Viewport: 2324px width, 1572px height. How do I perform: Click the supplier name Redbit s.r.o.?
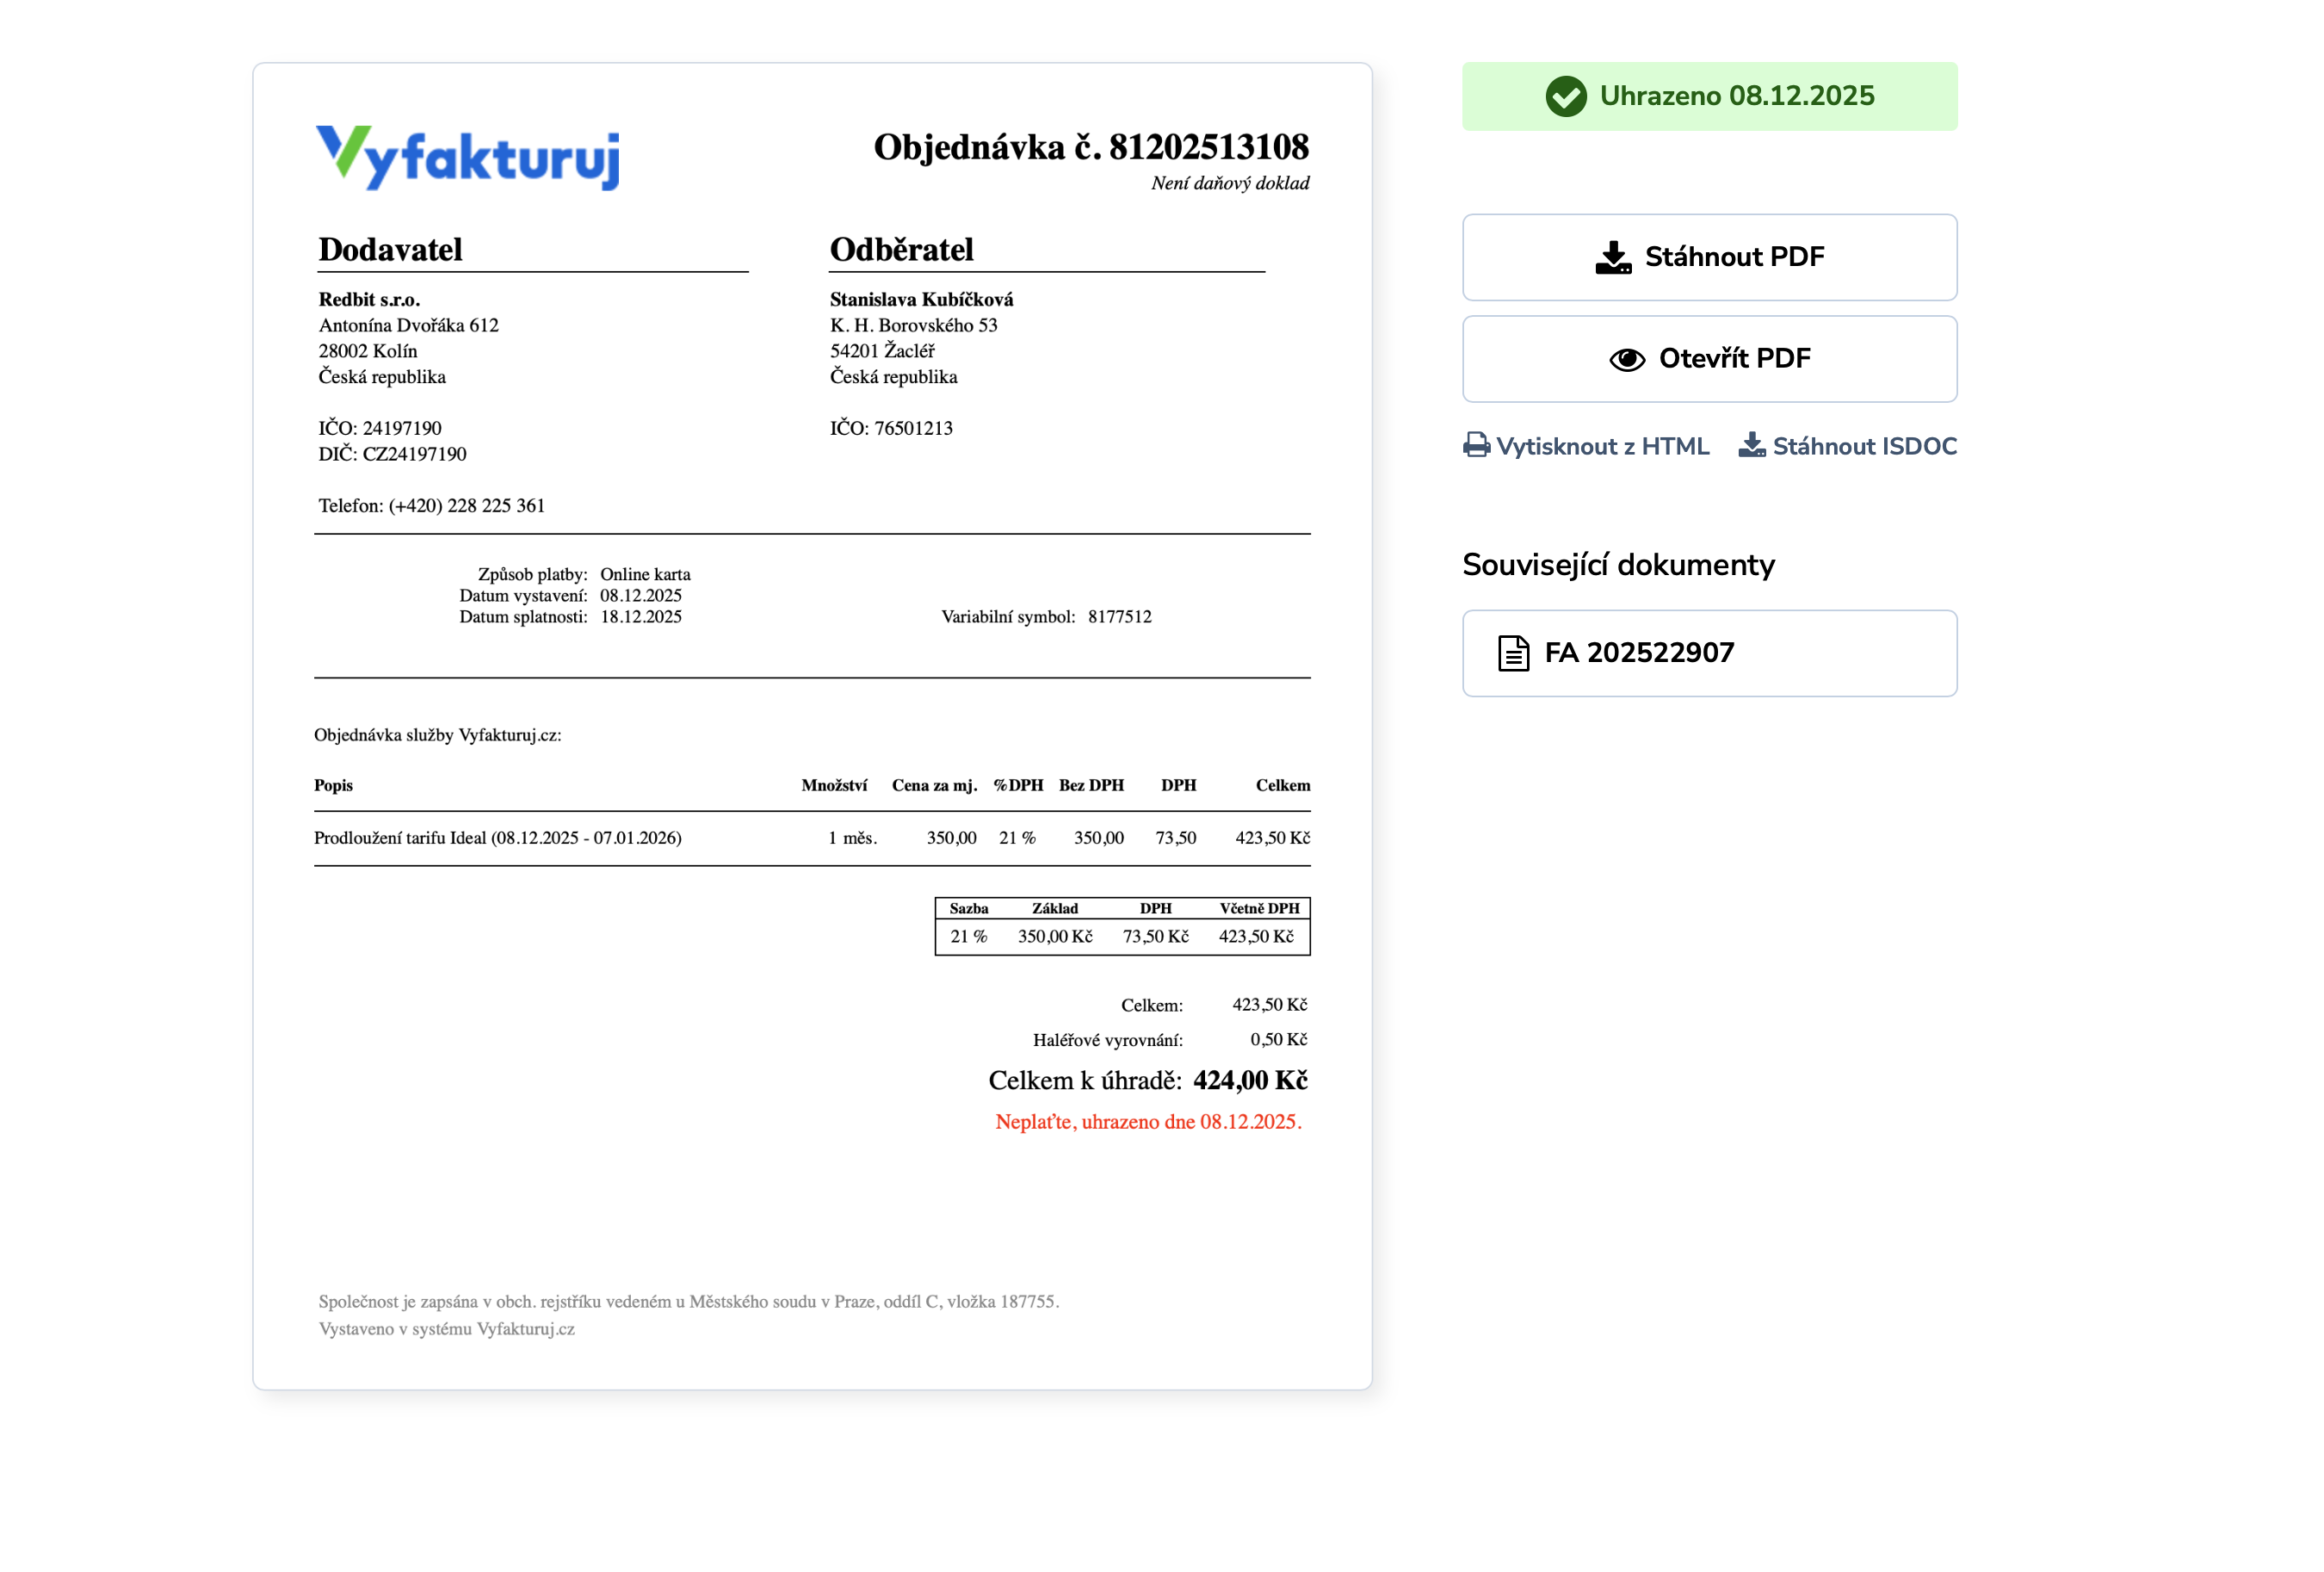tap(370, 298)
